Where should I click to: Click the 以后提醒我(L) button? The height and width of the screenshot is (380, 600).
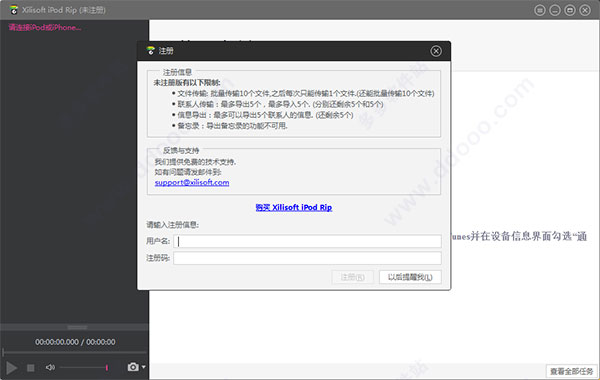pos(410,277)
